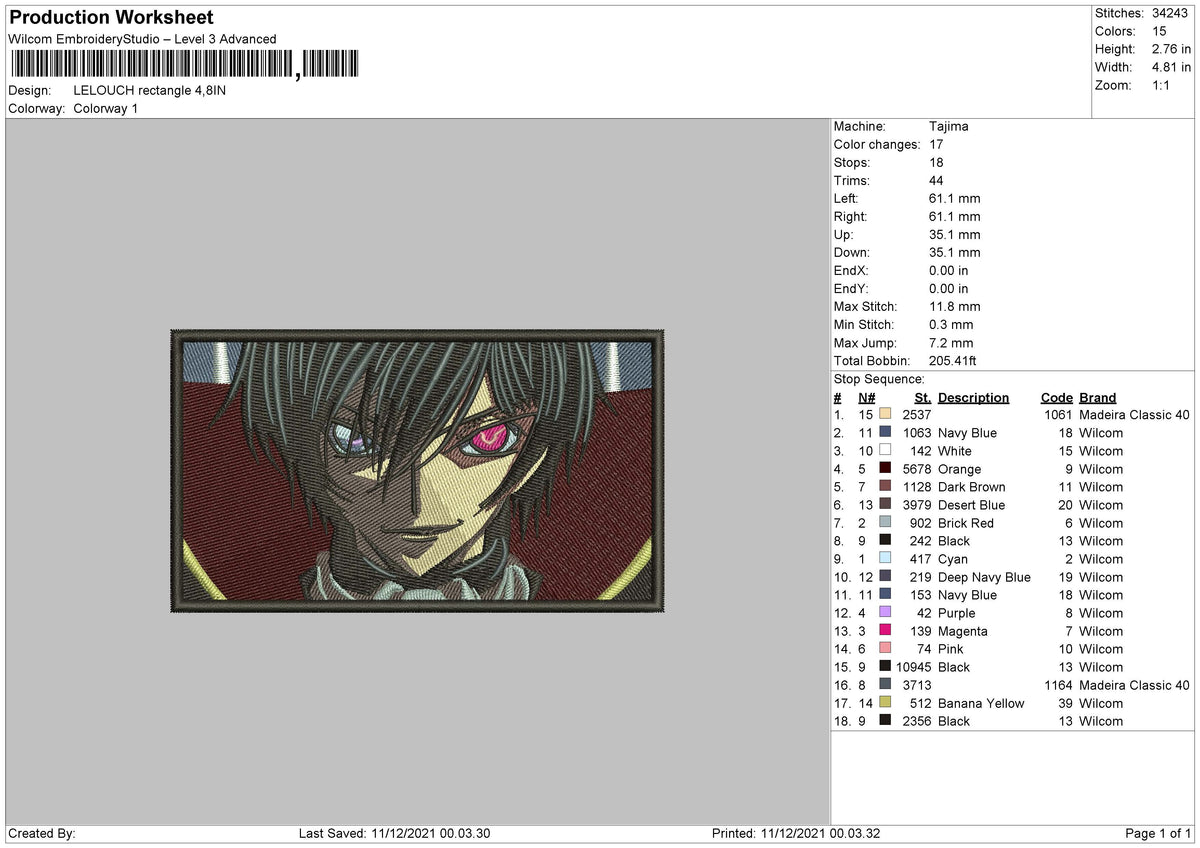This screenshot has width=1200, height=848.
Task: Click stitch count '5678' for Orange
Action: (917, 469)
